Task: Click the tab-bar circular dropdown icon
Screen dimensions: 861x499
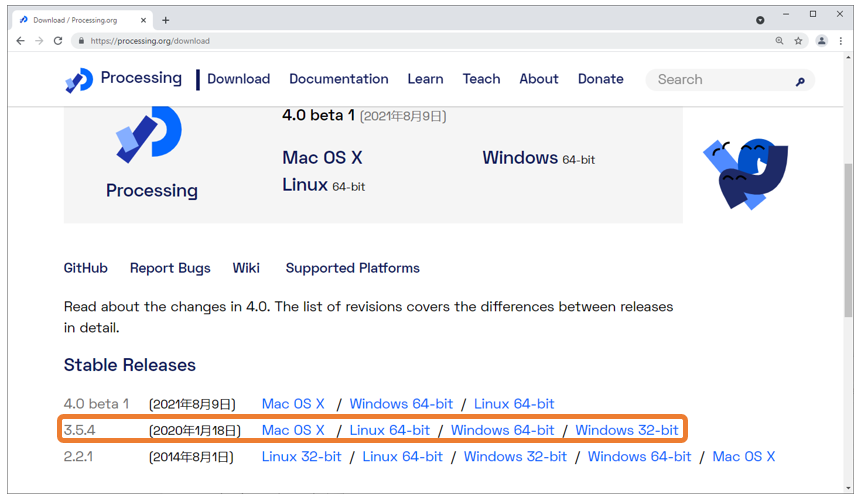Action: pyautogui.click(x=760, y=20)
